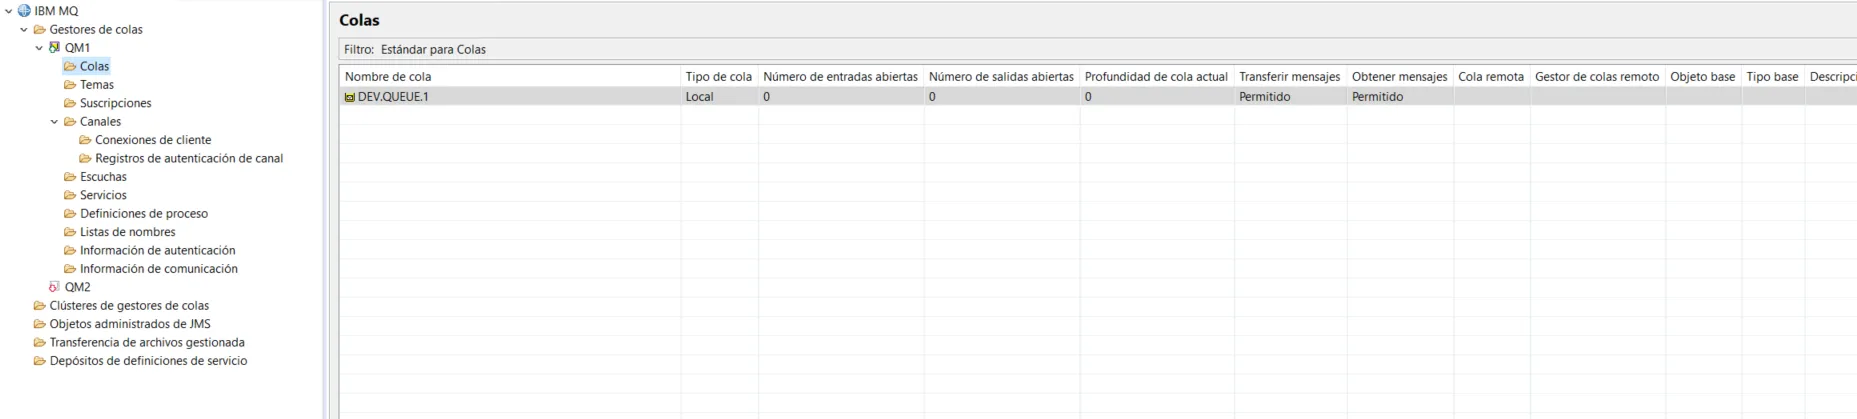
Task: Sort by Tipo de cola column header
Action: (x=719, y=77)
